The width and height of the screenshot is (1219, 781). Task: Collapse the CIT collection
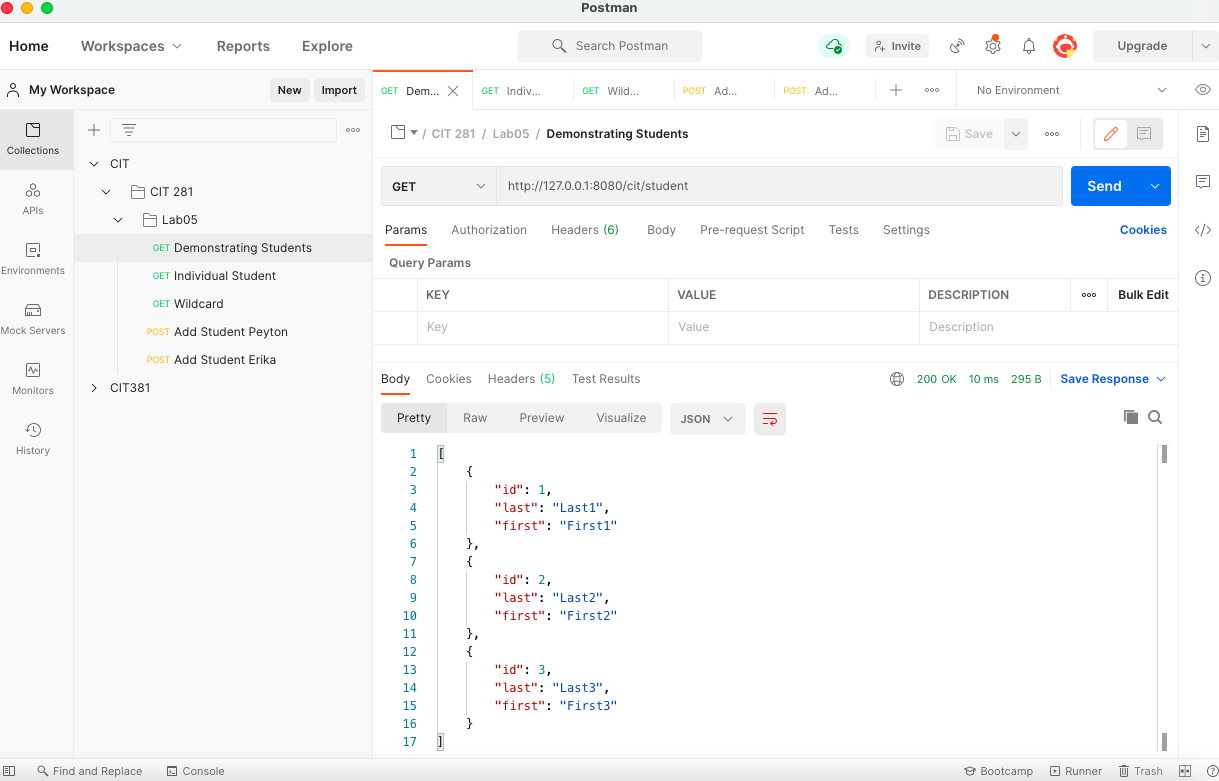tap(94, 163)
